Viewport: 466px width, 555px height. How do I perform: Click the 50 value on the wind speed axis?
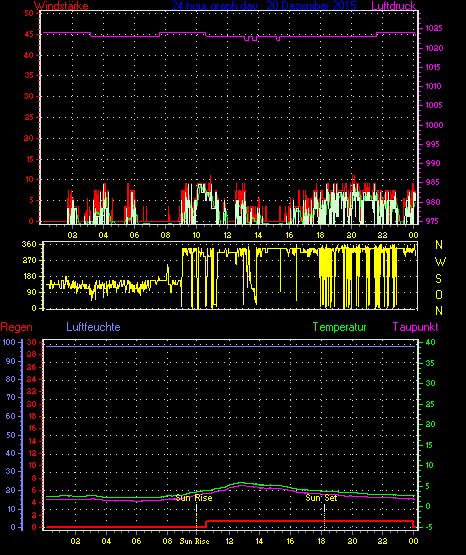[29, 13]
